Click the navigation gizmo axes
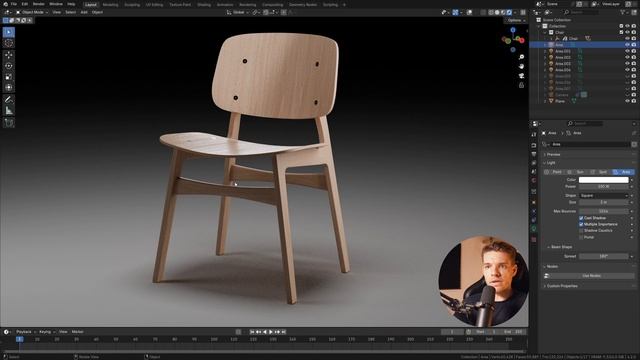This screenshot has height=360, width=640. pos(513,40)
